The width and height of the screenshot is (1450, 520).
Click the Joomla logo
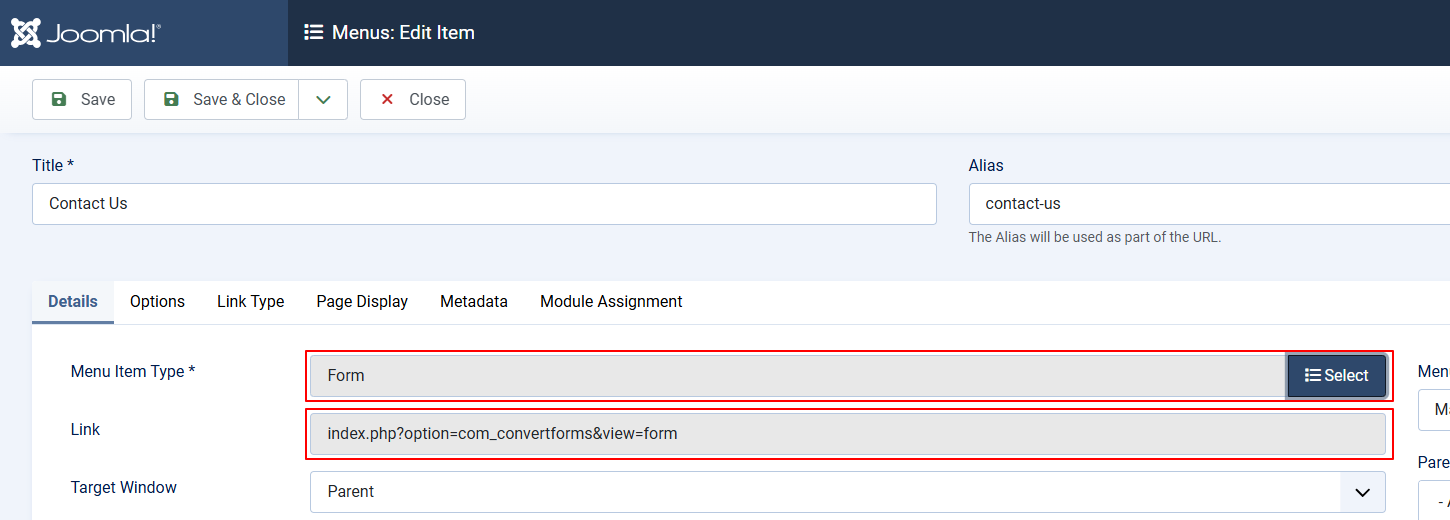coord(86,33)
